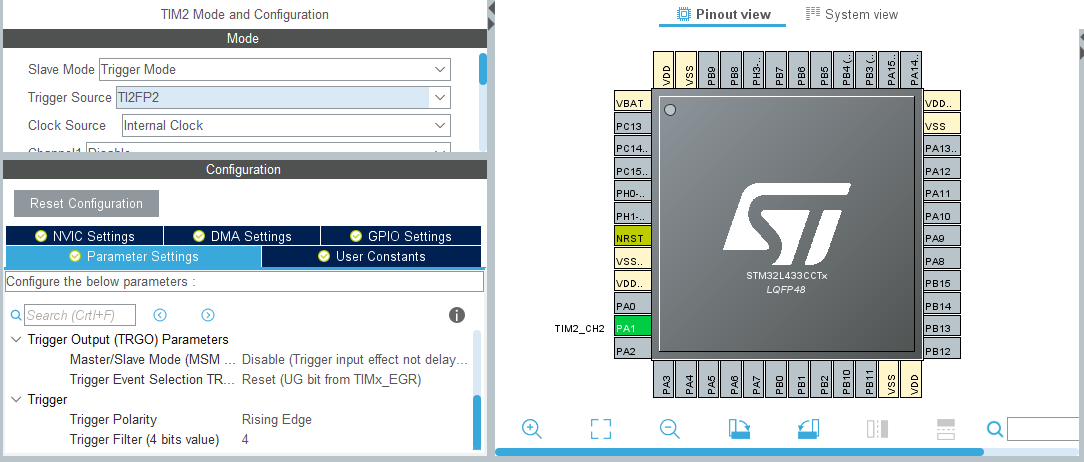1084x462 pixels.
Task: Select the PB15 pin
Action: 942,283
